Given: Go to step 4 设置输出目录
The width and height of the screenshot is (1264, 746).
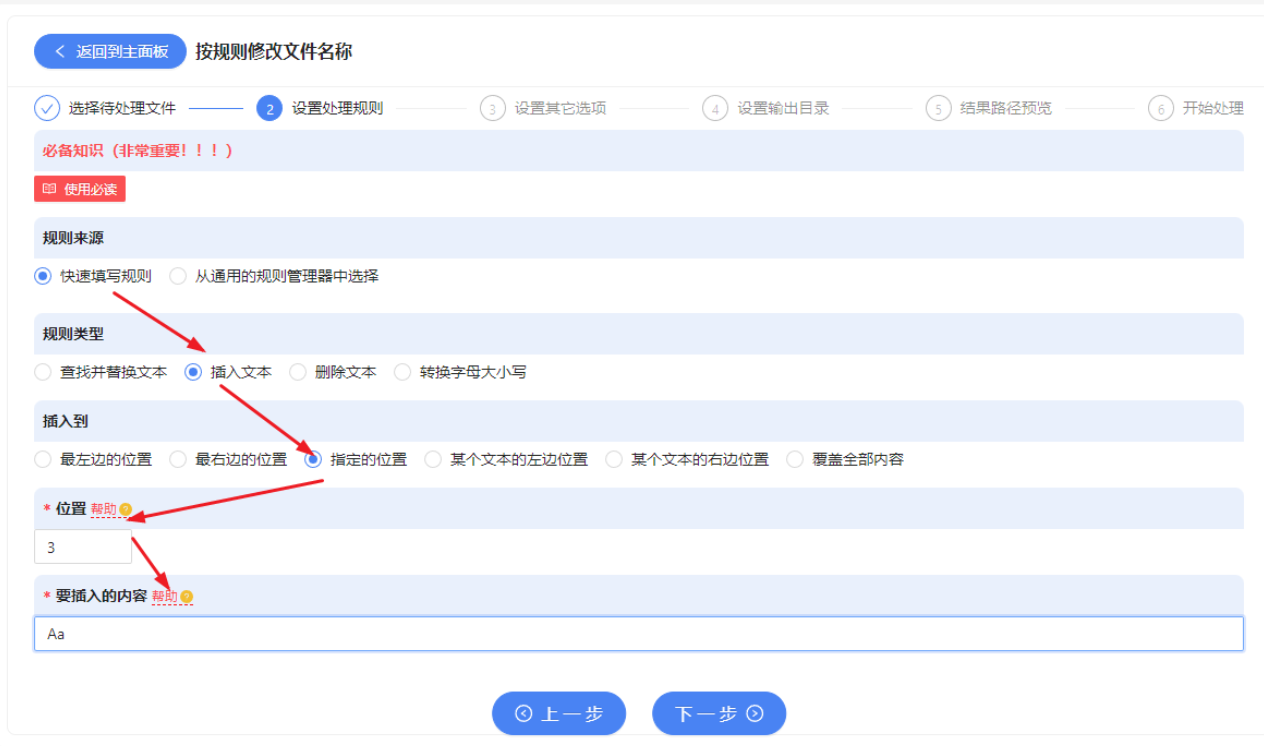Looking at the screenshot, I should pyautogui.click(x=765, y=108).
